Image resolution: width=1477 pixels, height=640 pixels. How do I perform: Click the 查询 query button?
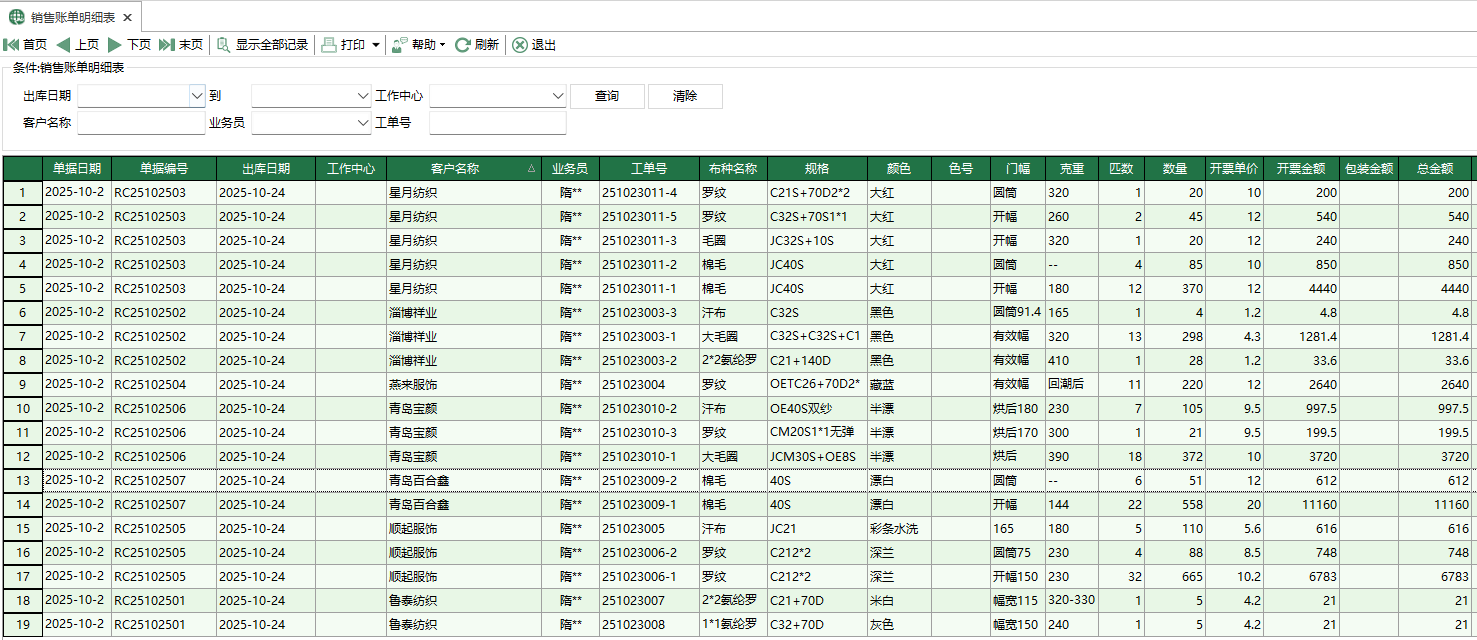pos(608,96)
